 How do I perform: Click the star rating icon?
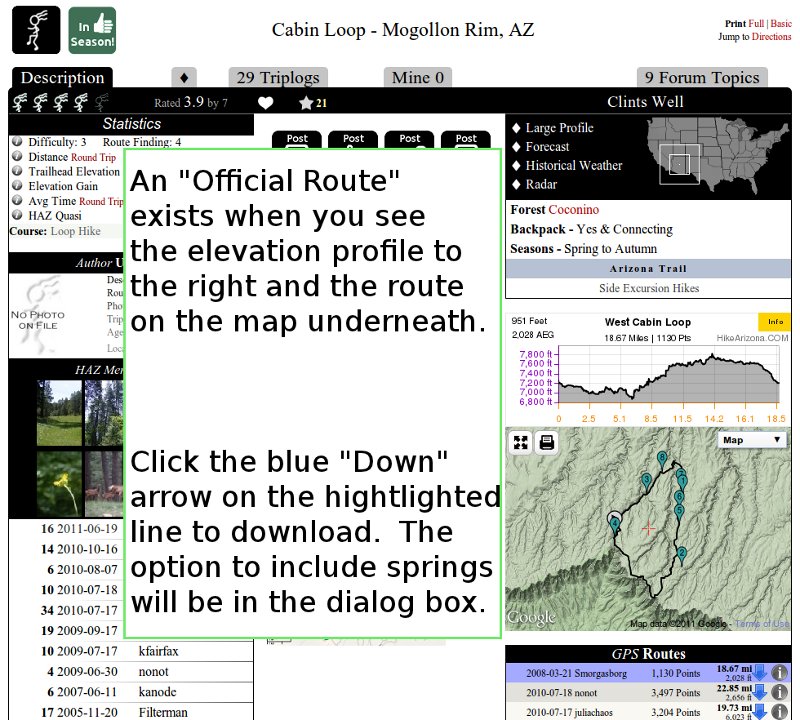pyautogui.click(x=305, y=102)
